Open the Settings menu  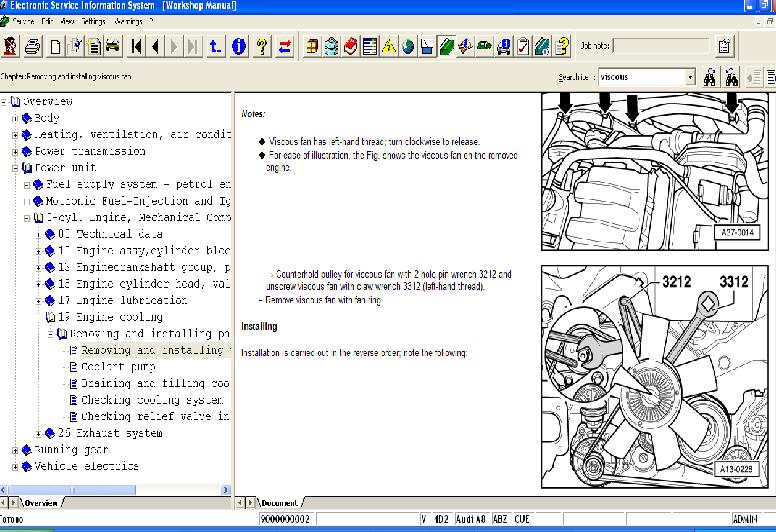93,20
